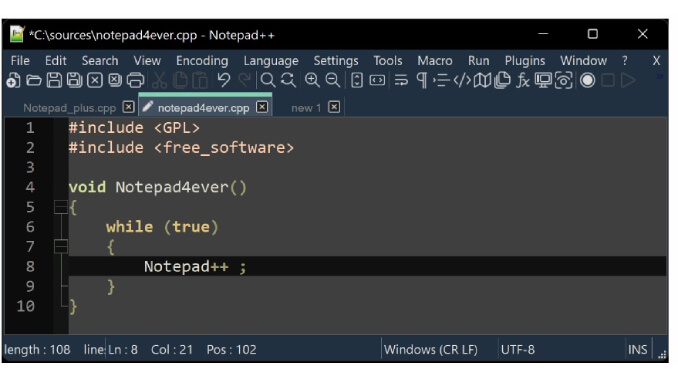
Task: Click "Ln : 8 Col : 21" status field
Action: pyautogui.click(x=150, y=349)
